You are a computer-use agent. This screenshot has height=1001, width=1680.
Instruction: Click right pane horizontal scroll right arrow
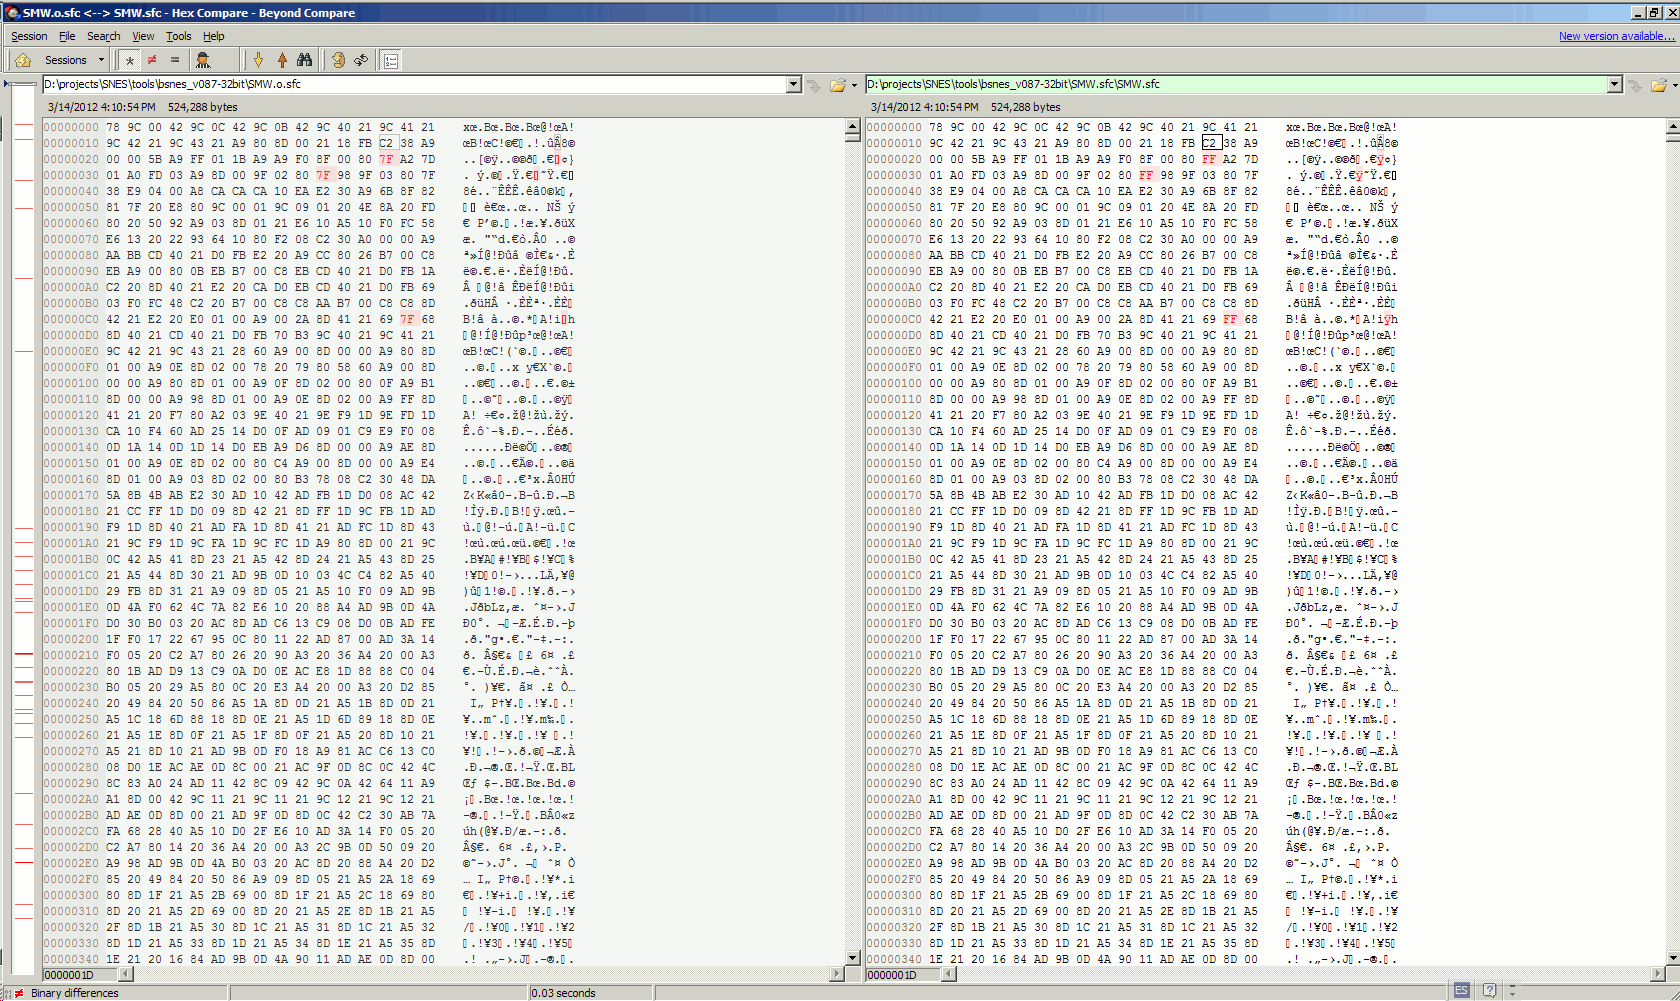pyautogui.click(x=1658, y=974)
